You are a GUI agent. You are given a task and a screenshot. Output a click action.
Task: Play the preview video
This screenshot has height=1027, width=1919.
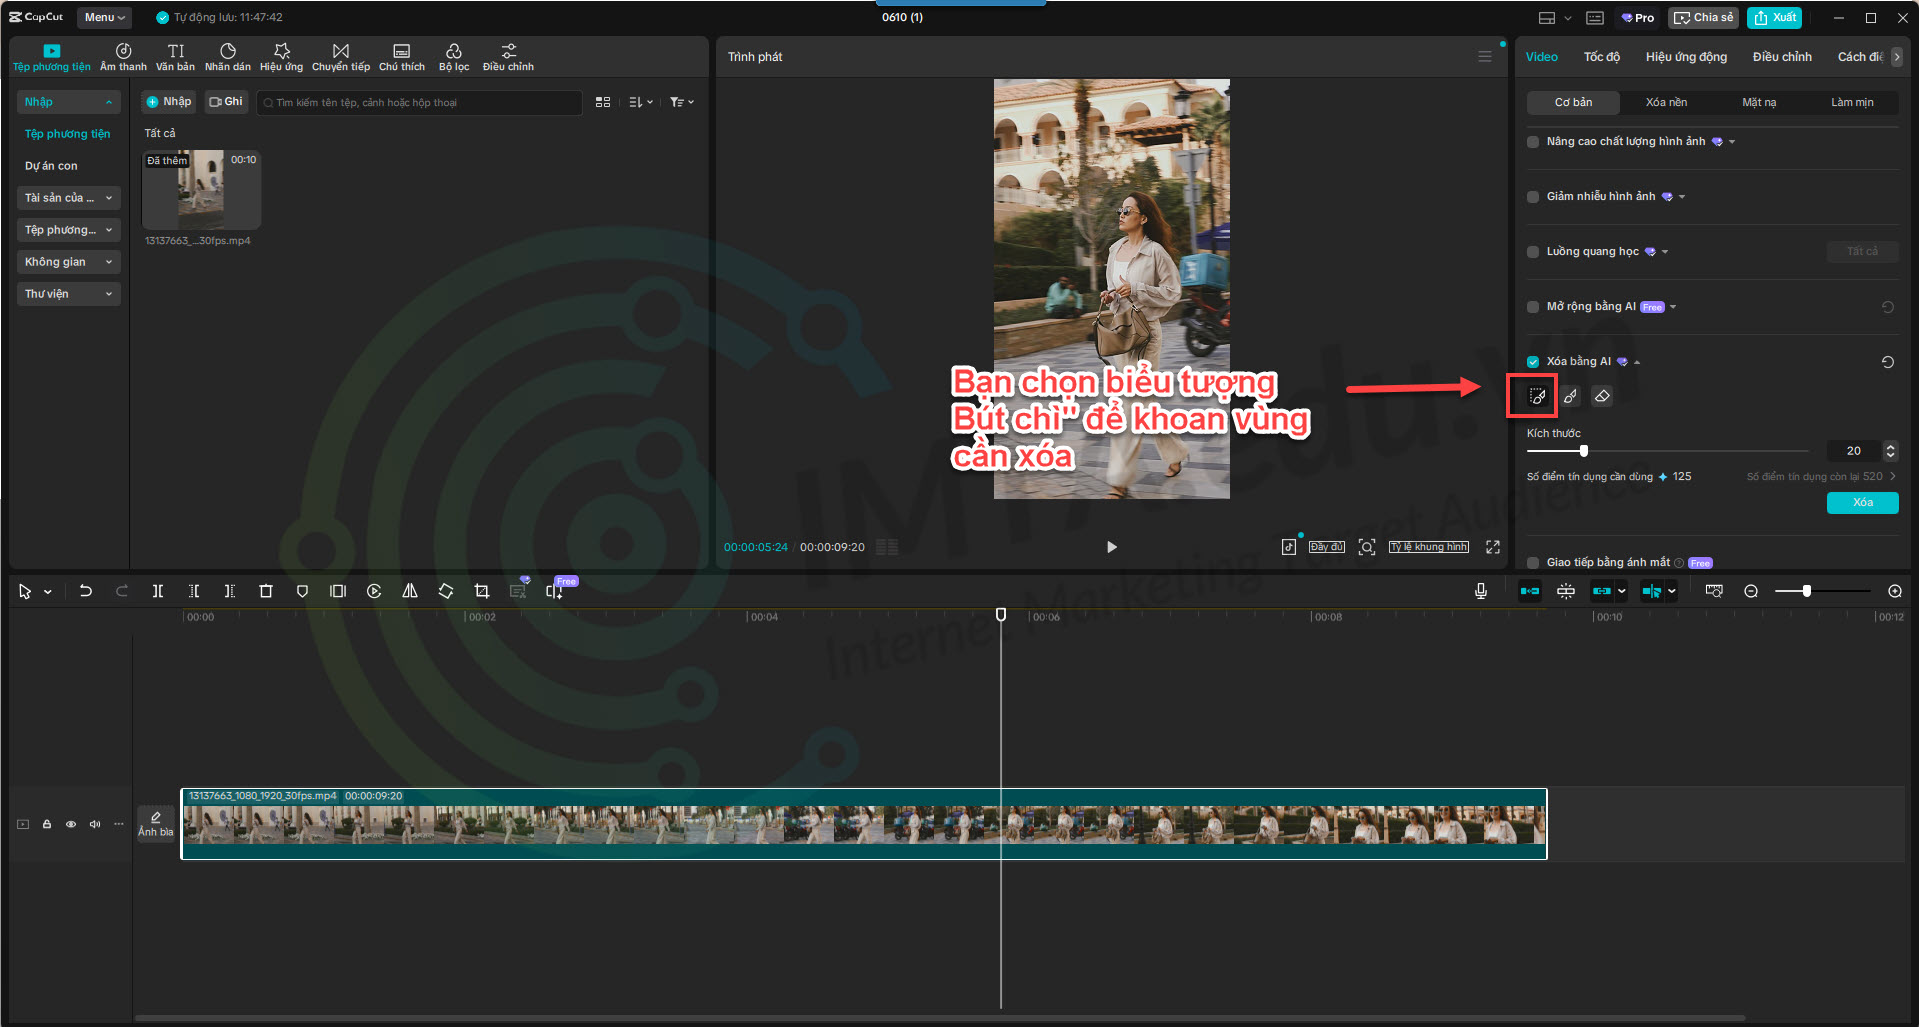1111,547
